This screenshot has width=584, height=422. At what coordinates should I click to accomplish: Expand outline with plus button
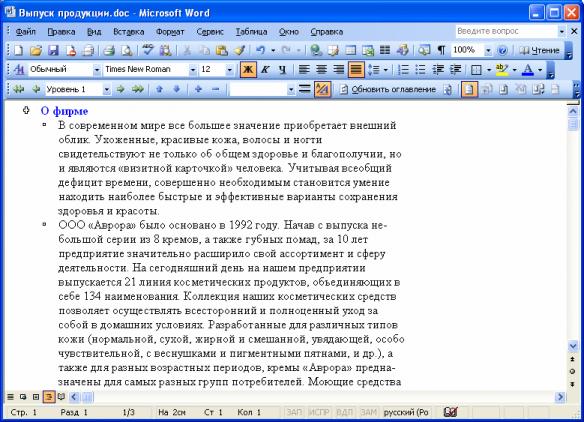pos(198,89)
